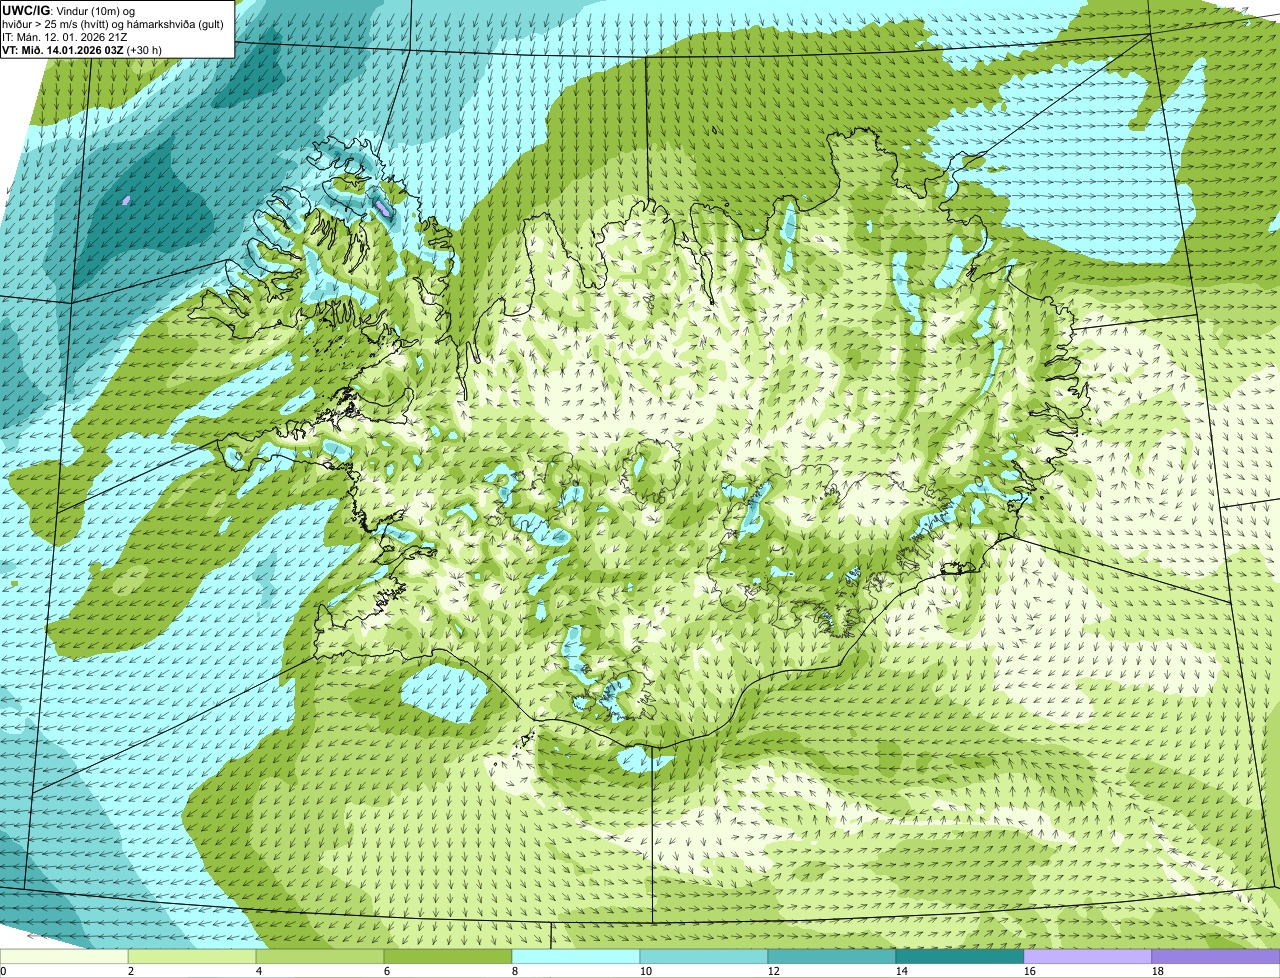Pick the 2–4 m/s pale green legend swatch
The height and width of the screenshot is (978, 1280).
click(x=192, y=956)
